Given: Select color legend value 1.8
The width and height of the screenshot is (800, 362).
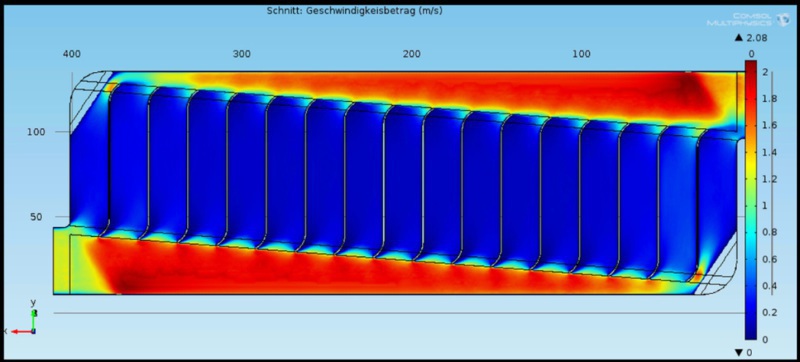Looking at the screenshot, I should tap(770, 99).
